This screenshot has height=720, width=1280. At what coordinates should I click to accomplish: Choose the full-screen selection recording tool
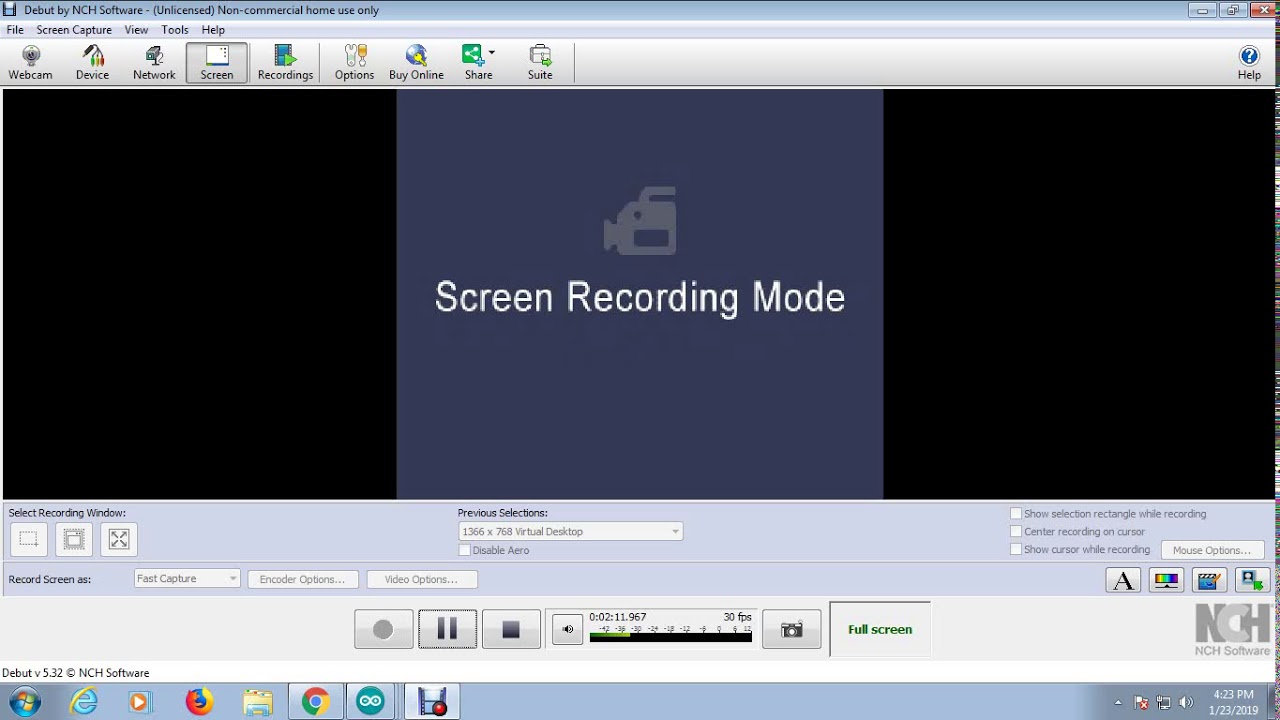pyautogui.click(x=119, y=539)
